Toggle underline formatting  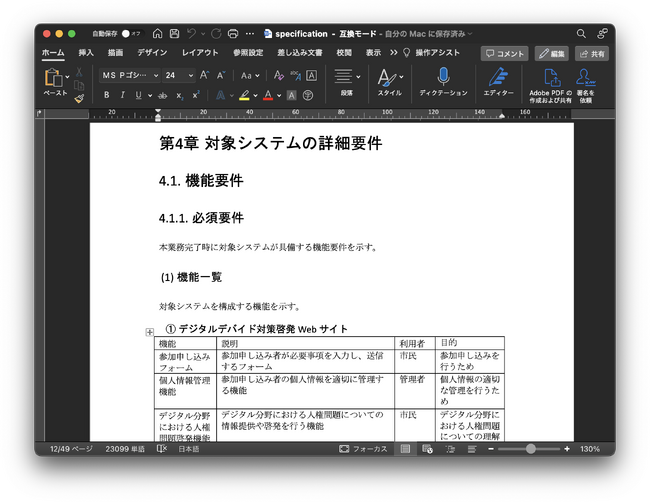(x=138, y=95)
